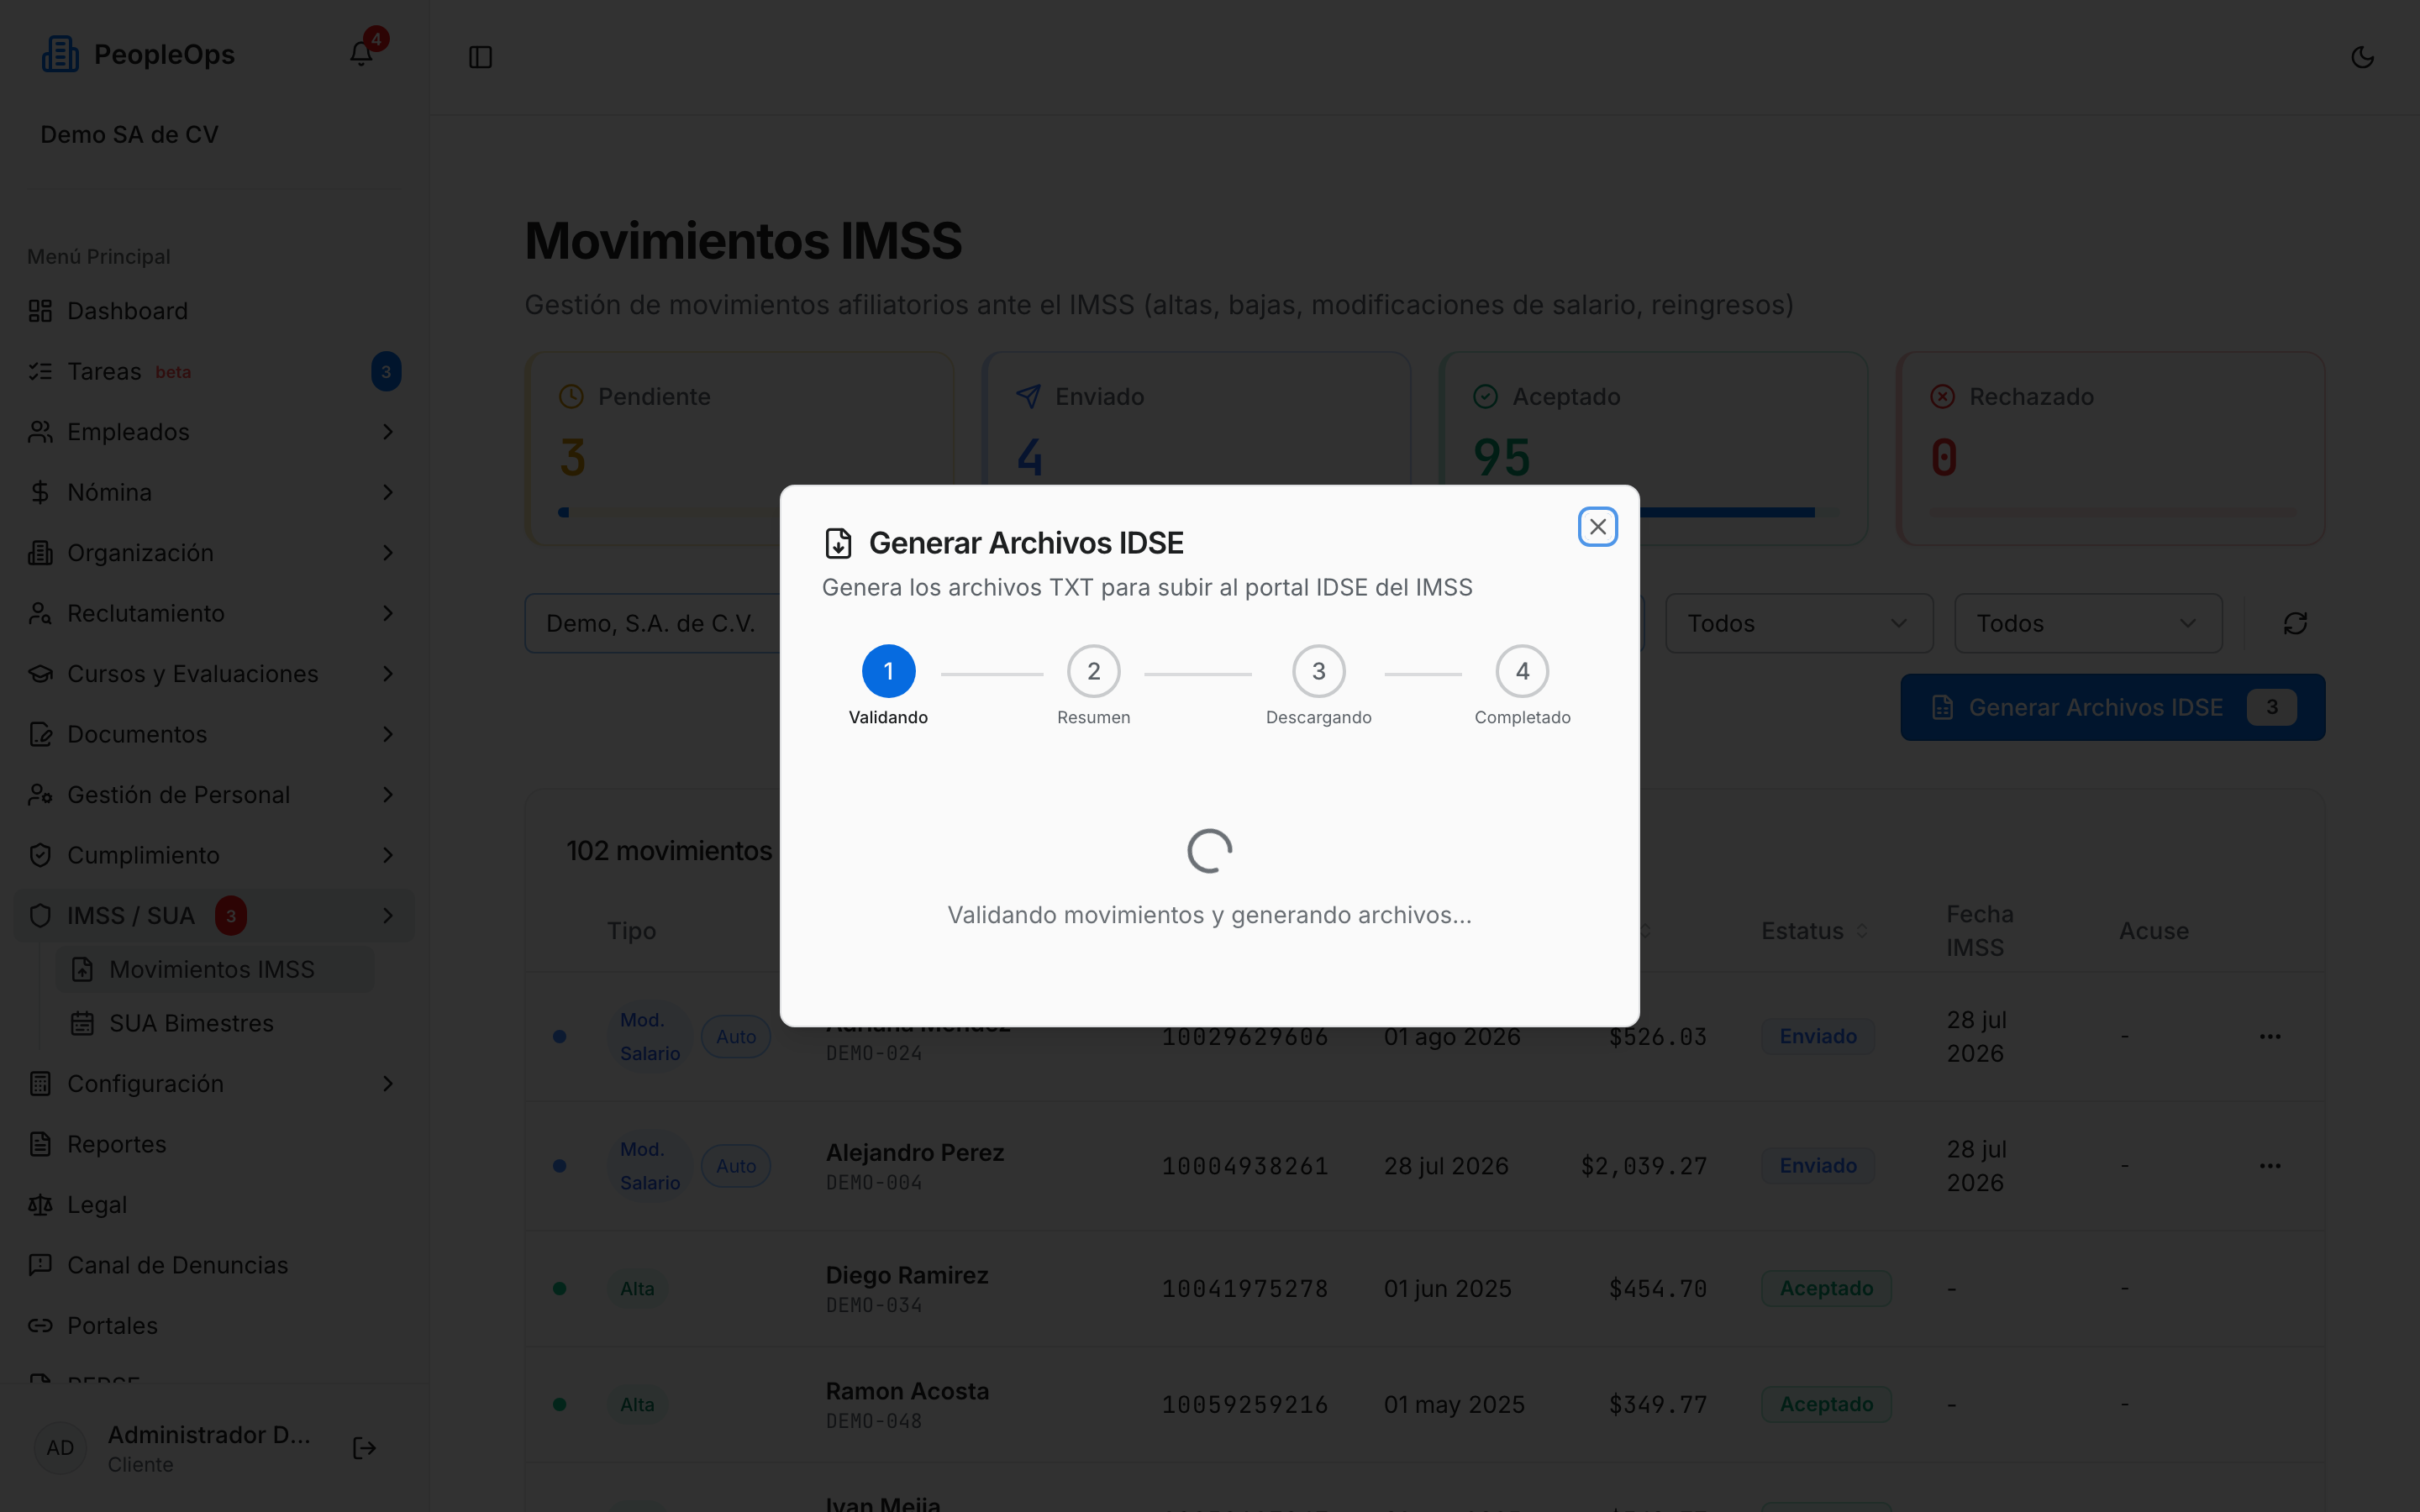
Task: Select the Diego Ramirez name
Action: point(906,1276)
